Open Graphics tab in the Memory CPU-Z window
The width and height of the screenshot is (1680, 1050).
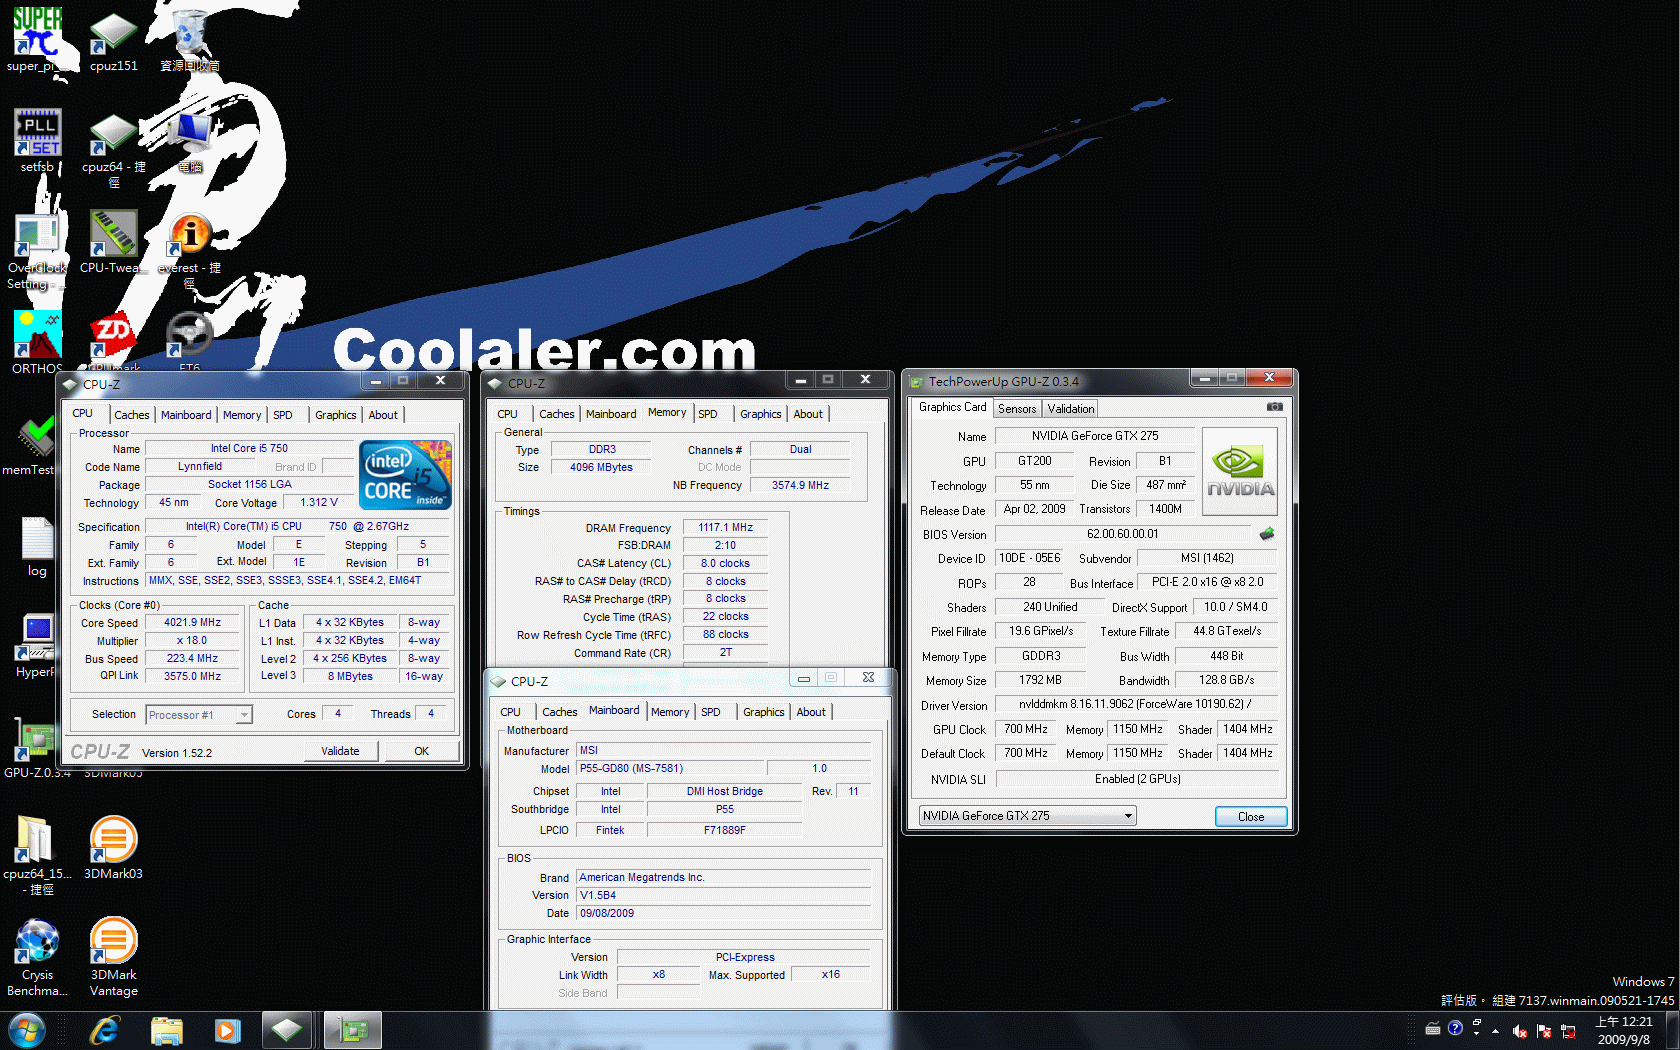coord(760,414)
